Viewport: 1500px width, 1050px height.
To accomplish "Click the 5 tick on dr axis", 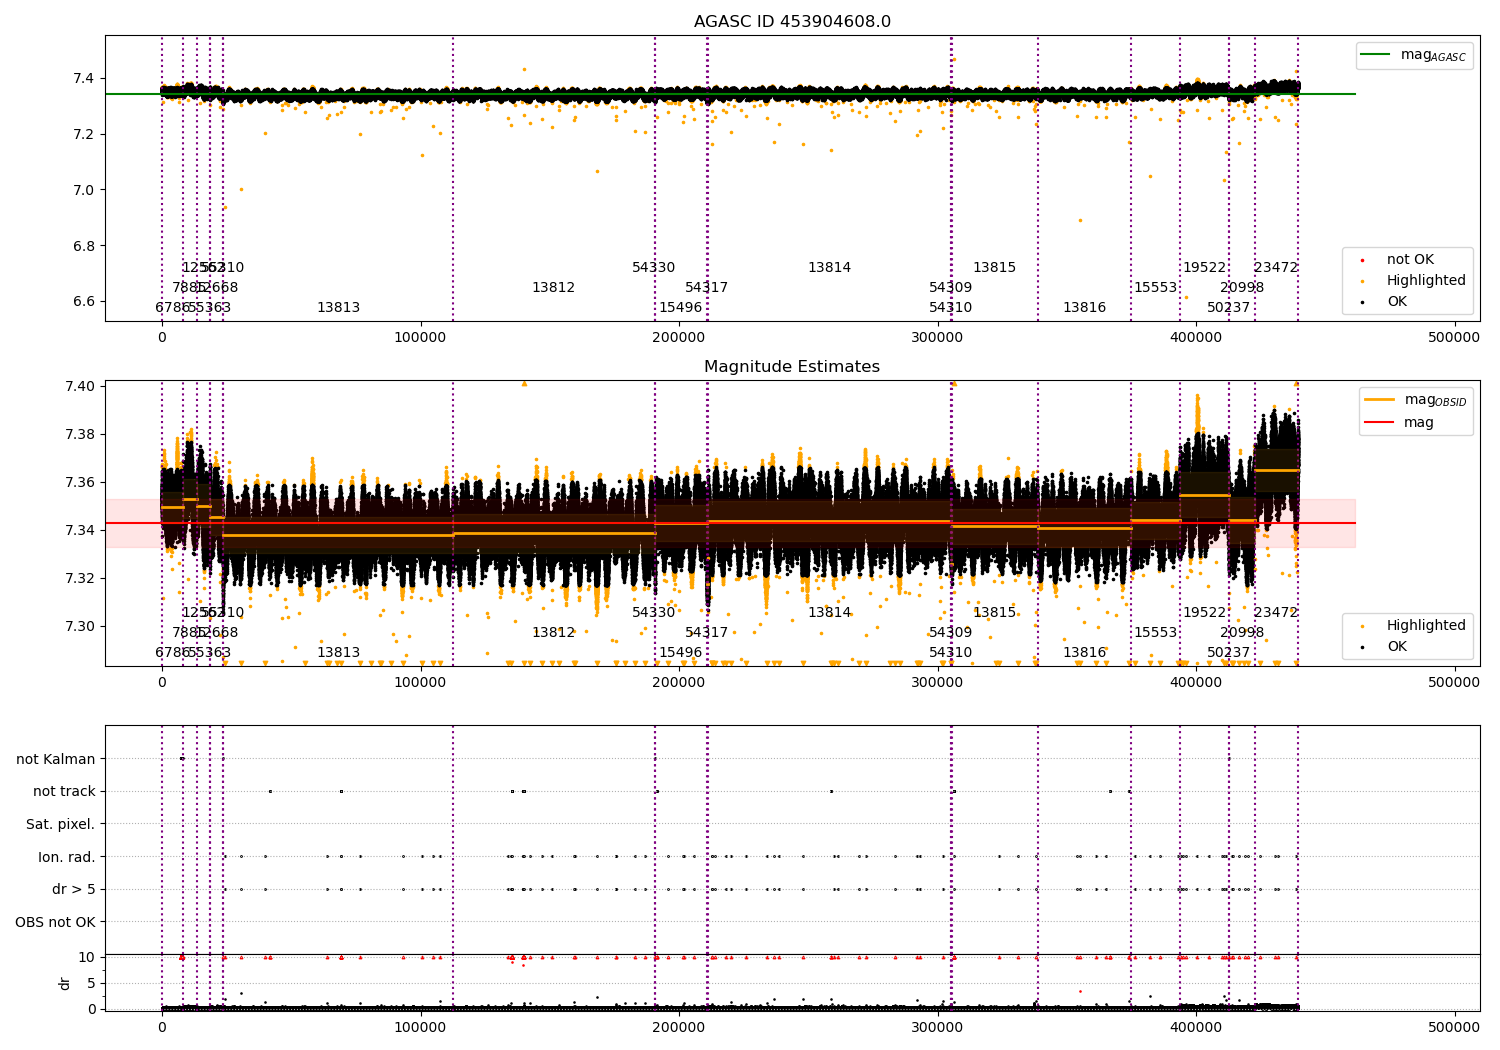I will click(91, 983).
